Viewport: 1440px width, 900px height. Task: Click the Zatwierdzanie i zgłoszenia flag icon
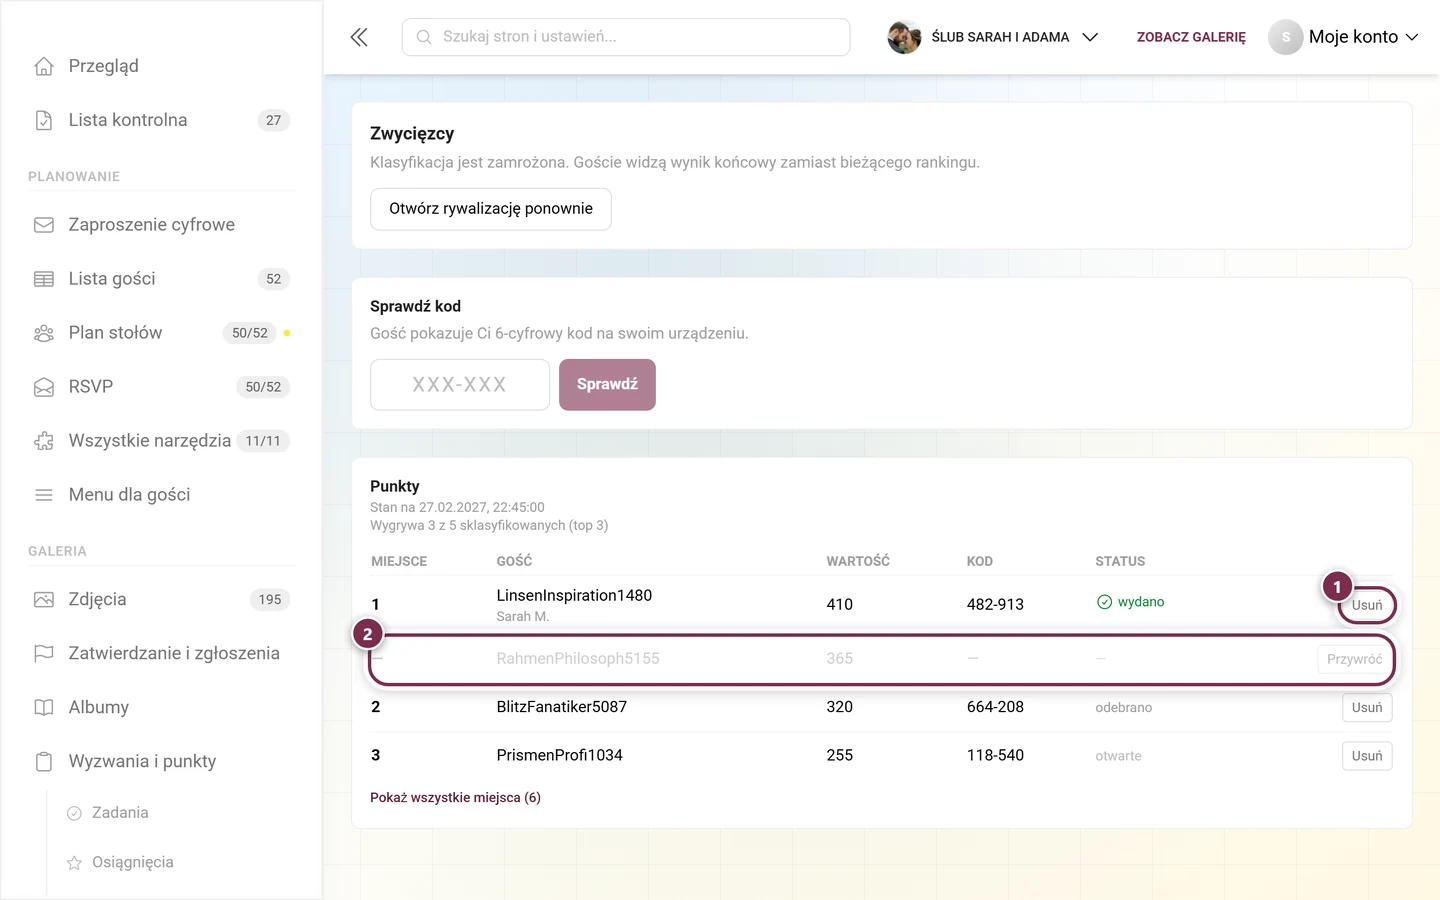coord(44,654)
